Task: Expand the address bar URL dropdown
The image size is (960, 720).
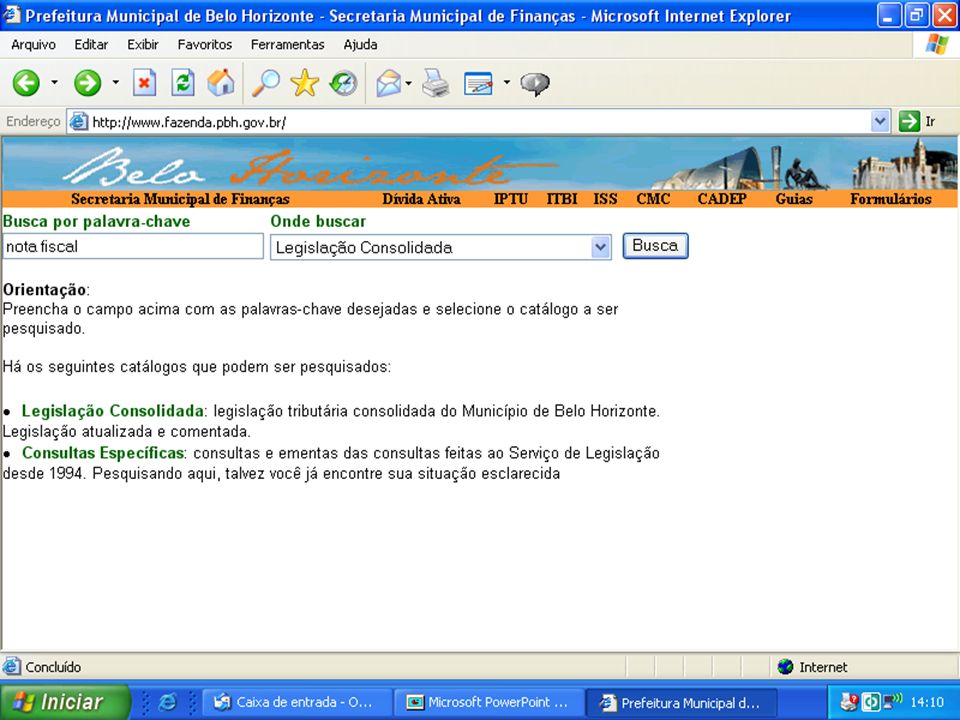Action: coord(879,121)
